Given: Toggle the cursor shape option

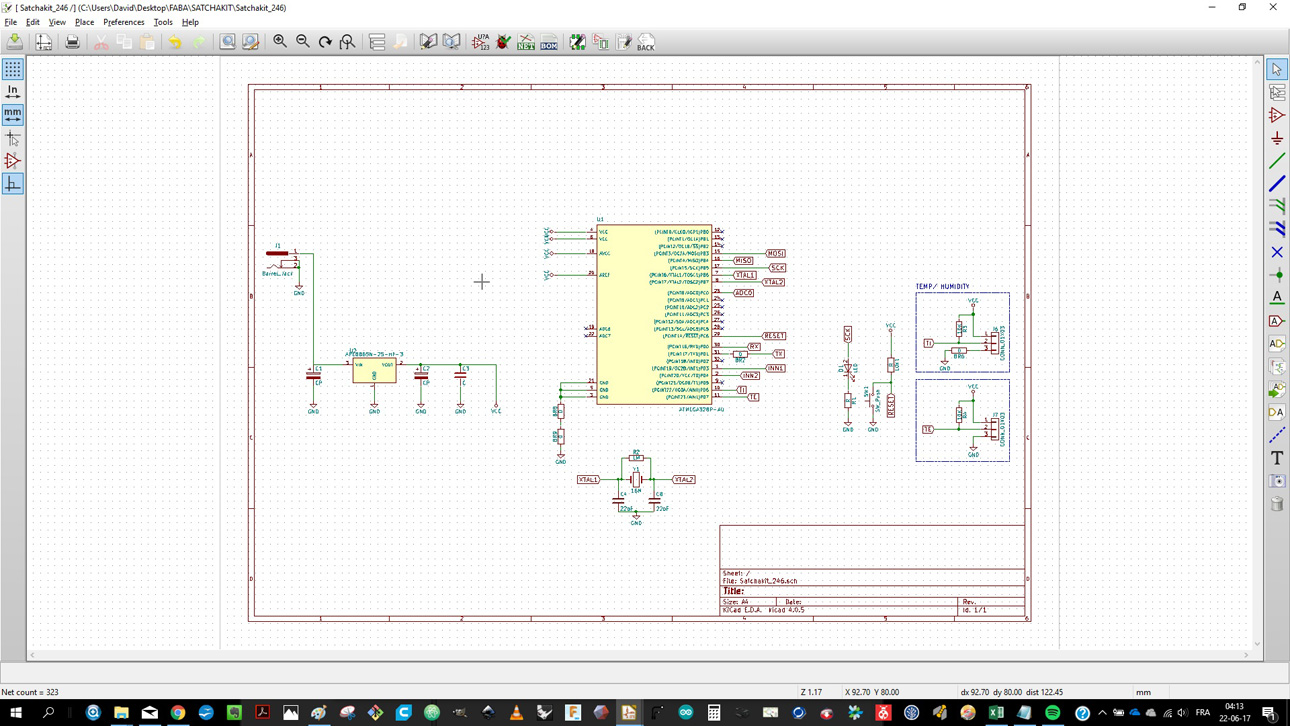Looking at the screenshot, I should pos(13,138).
